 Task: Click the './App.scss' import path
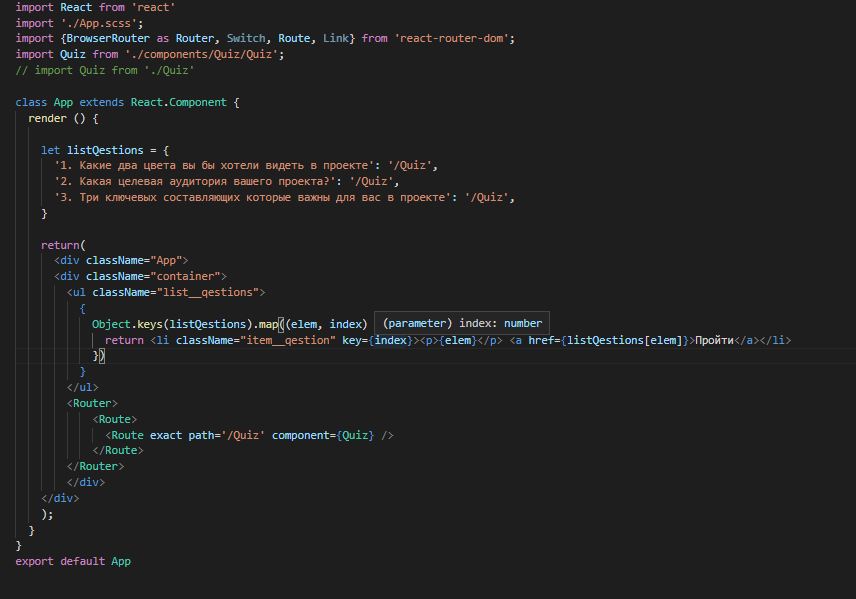99,23
